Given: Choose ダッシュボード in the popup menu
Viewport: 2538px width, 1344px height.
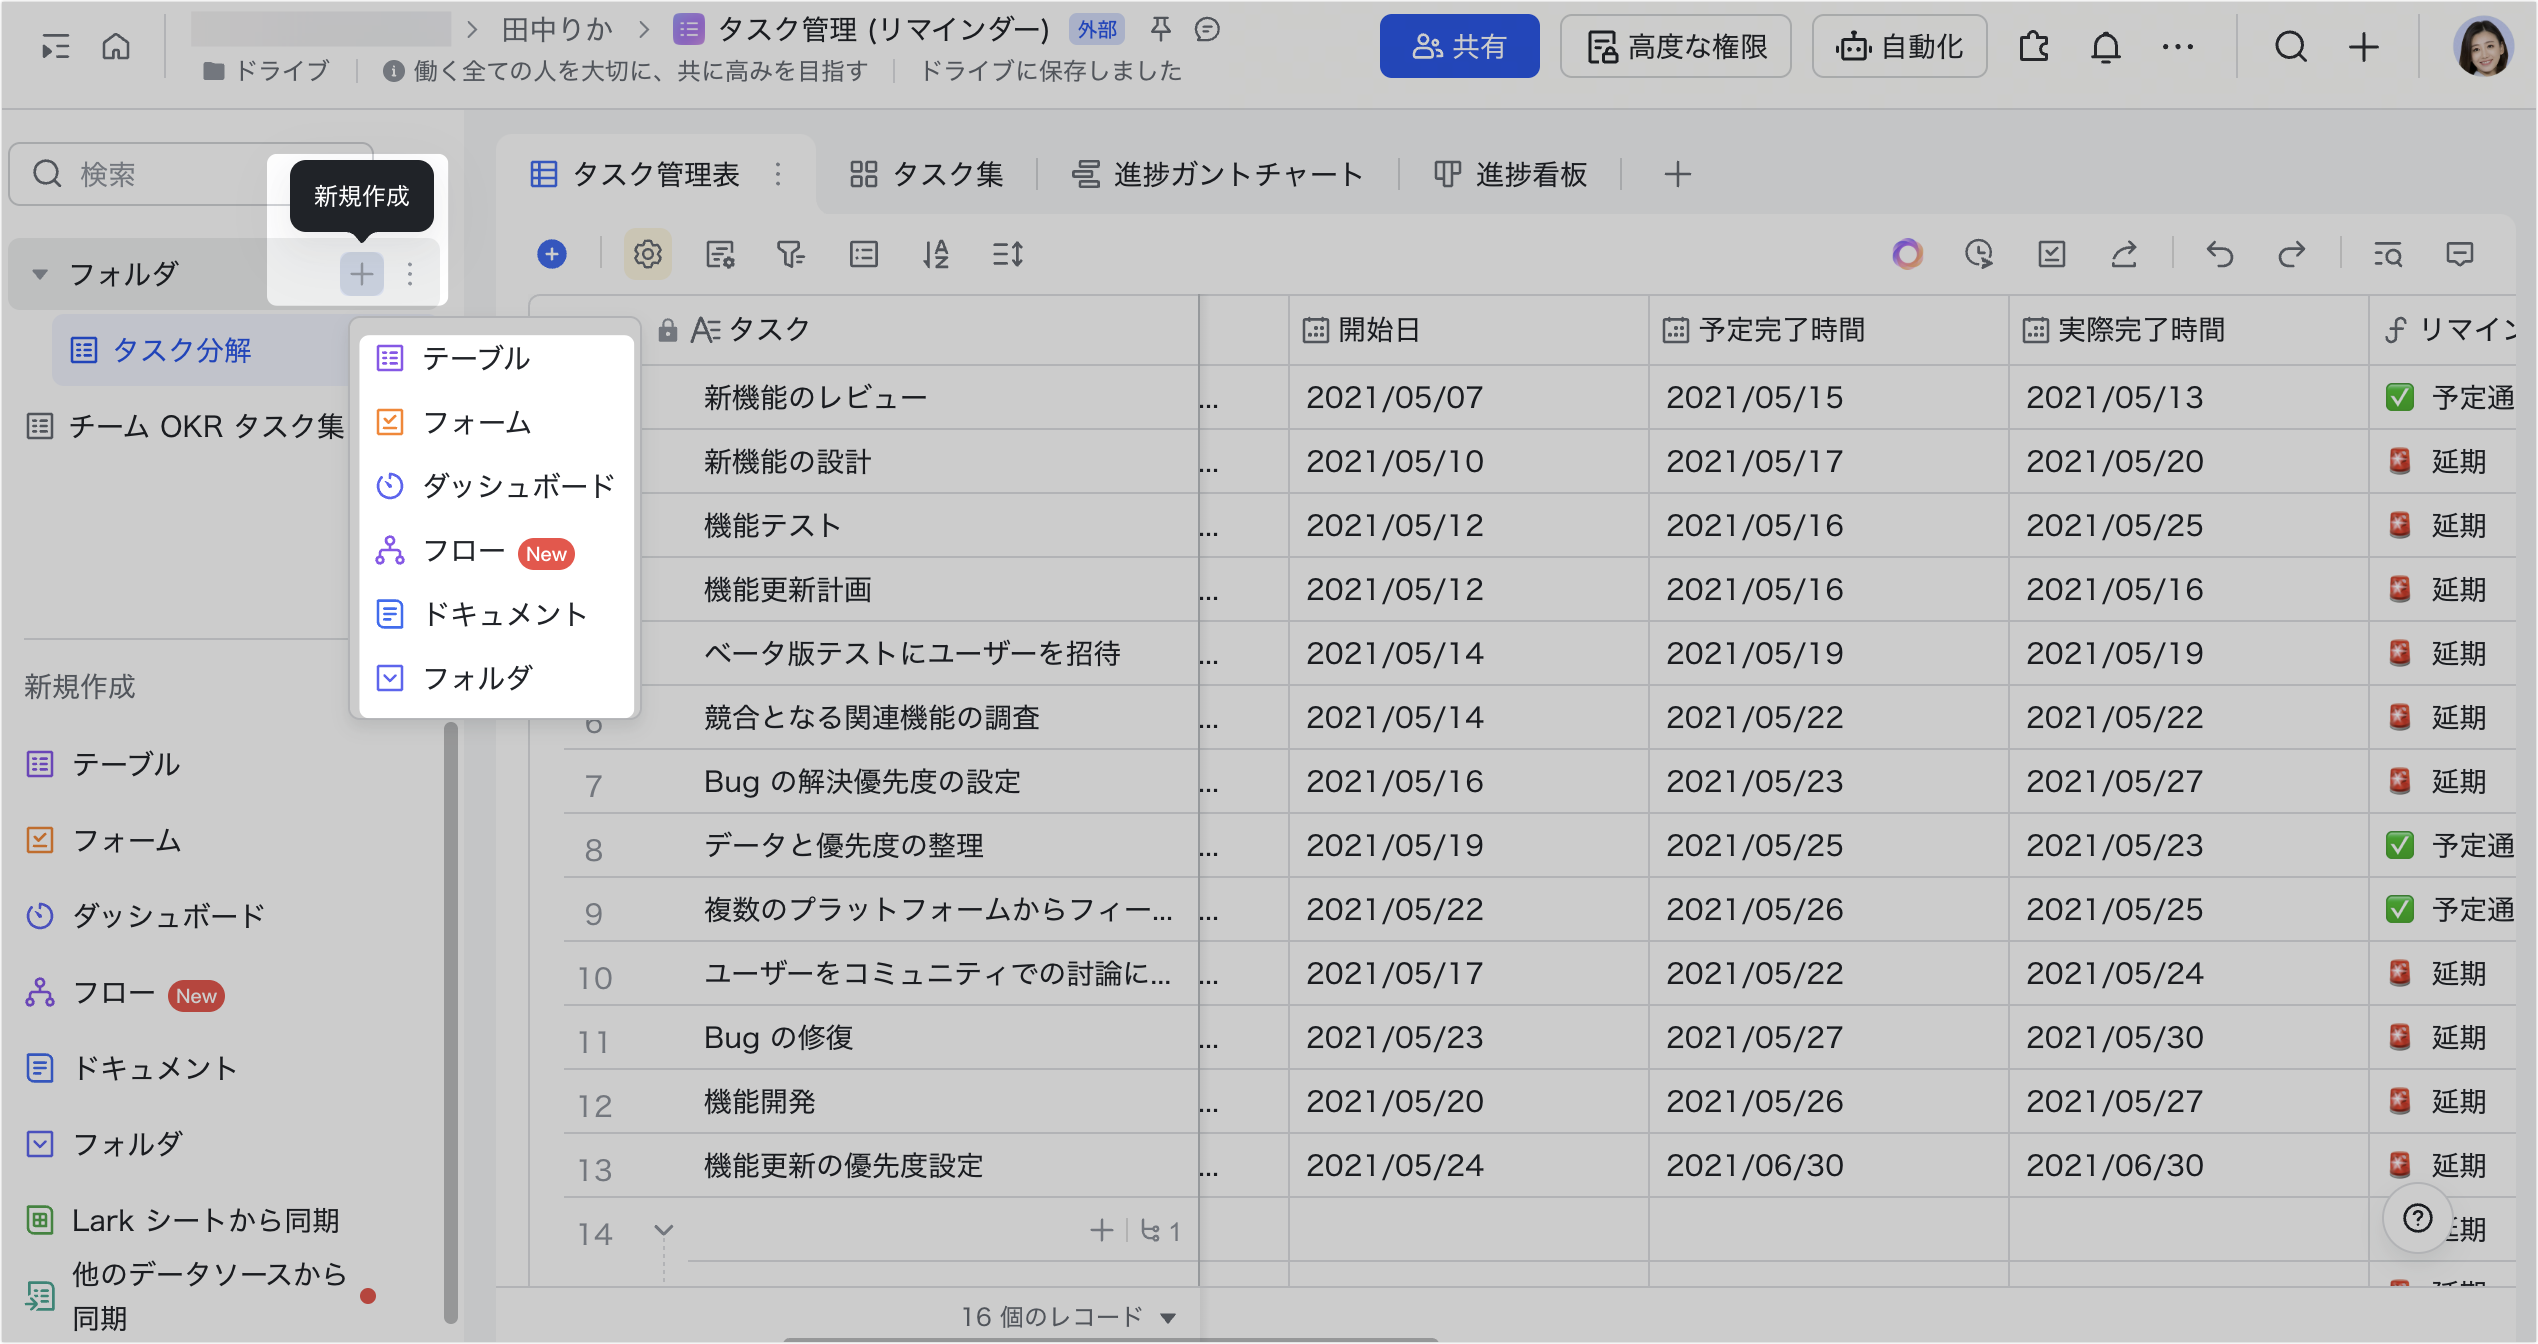Looking at the screenshot, I should (x=517, y=486).
